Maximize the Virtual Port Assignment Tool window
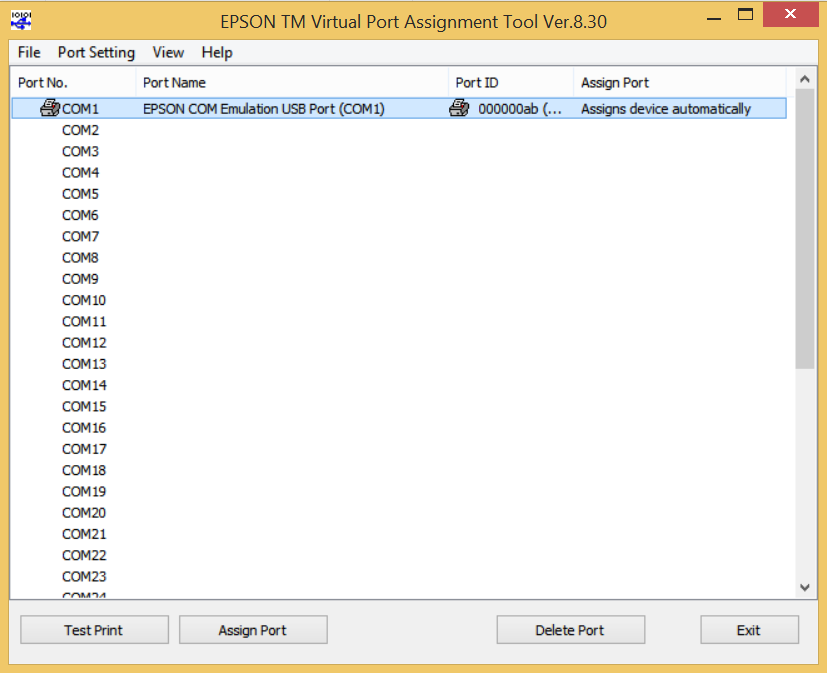The height and width of the screenshot is (673, 827). [745, 15]
